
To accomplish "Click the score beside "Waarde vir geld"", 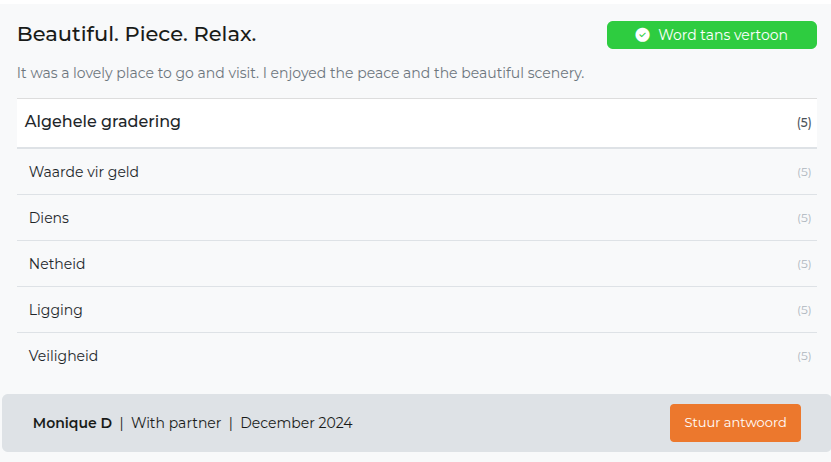I will pos(804,172).
